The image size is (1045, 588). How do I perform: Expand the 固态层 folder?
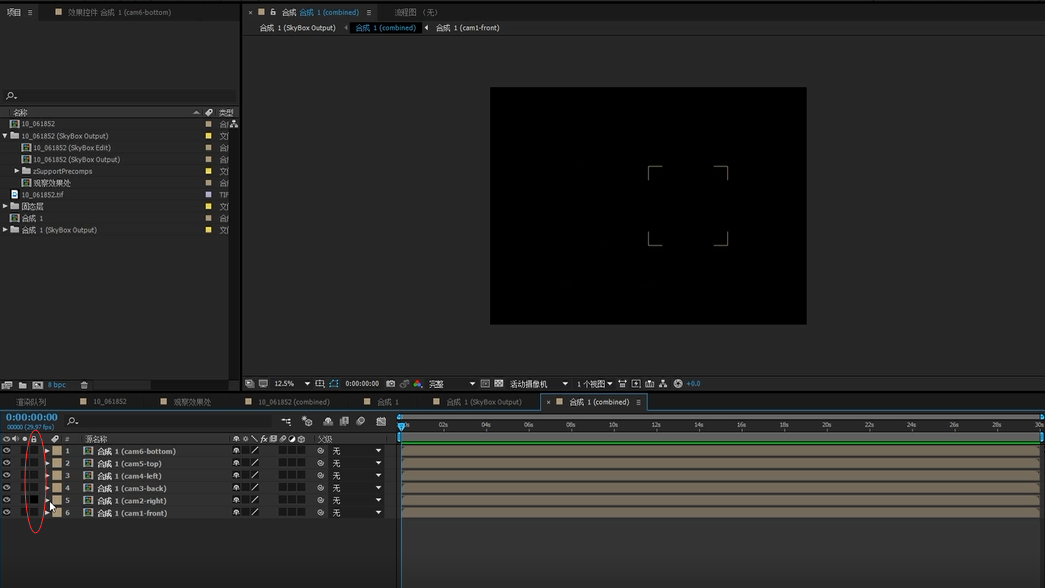point(5,206)
